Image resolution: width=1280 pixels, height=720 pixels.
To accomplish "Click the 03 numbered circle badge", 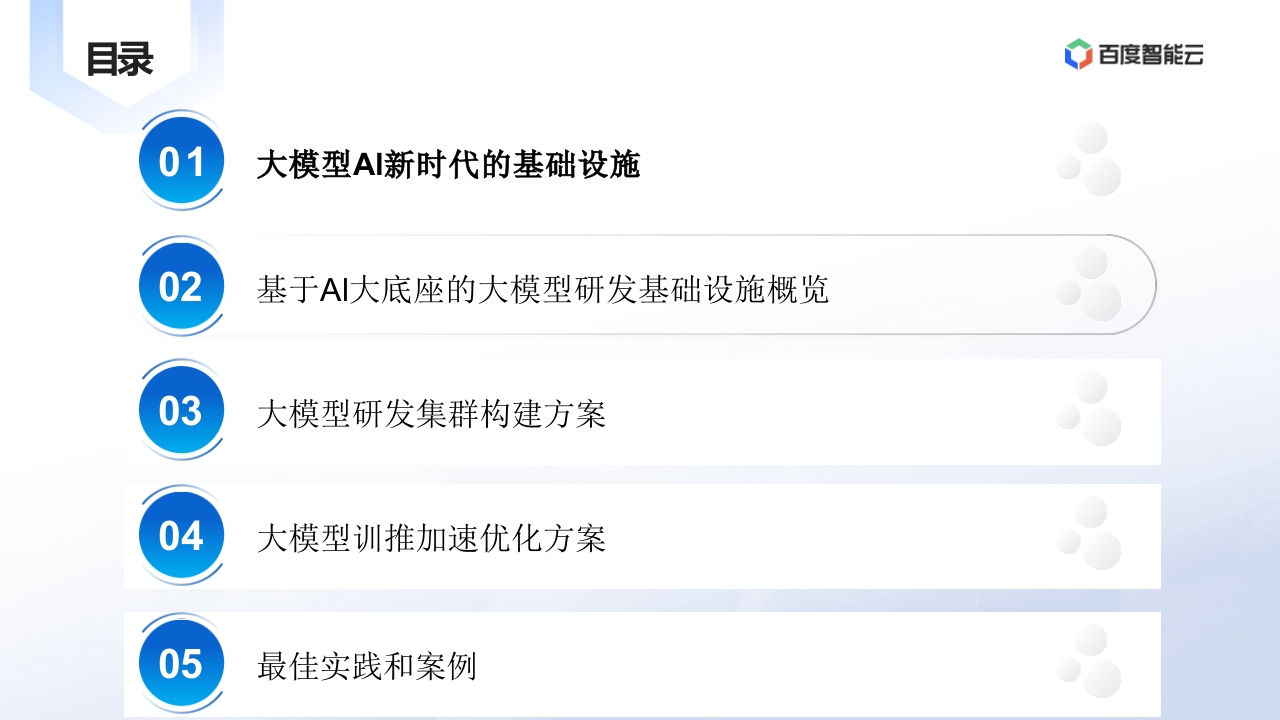I will tap(181, 411).
